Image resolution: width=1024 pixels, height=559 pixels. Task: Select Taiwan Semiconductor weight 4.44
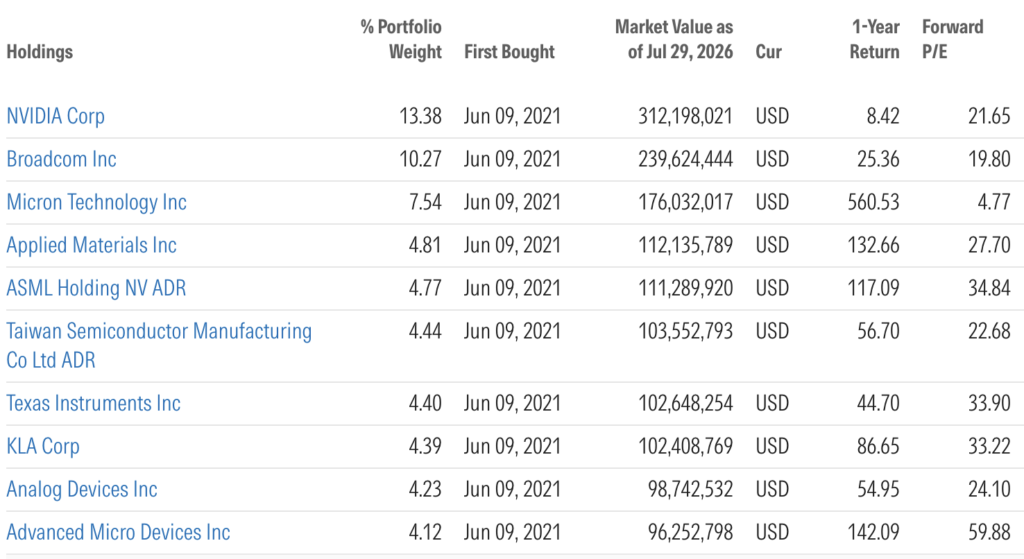(425, 332)
